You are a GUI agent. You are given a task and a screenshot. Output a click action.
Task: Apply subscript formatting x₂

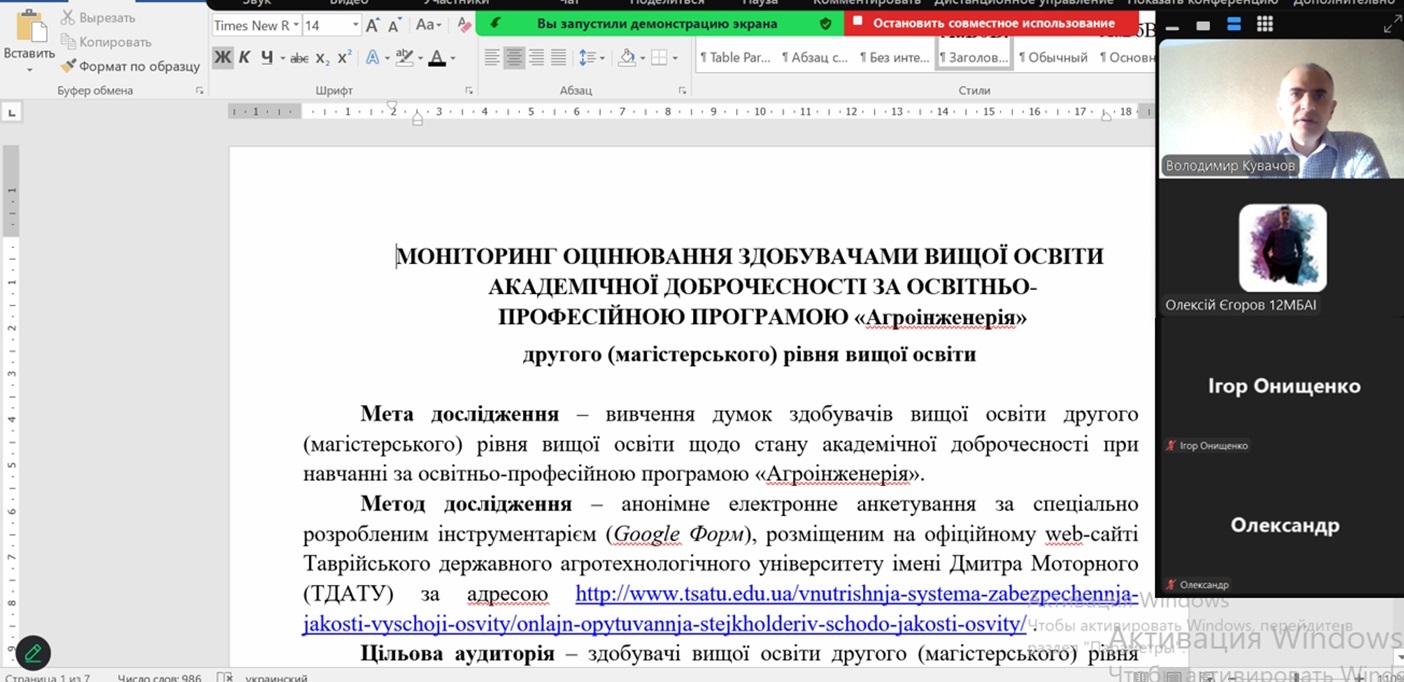pos(322,58)
